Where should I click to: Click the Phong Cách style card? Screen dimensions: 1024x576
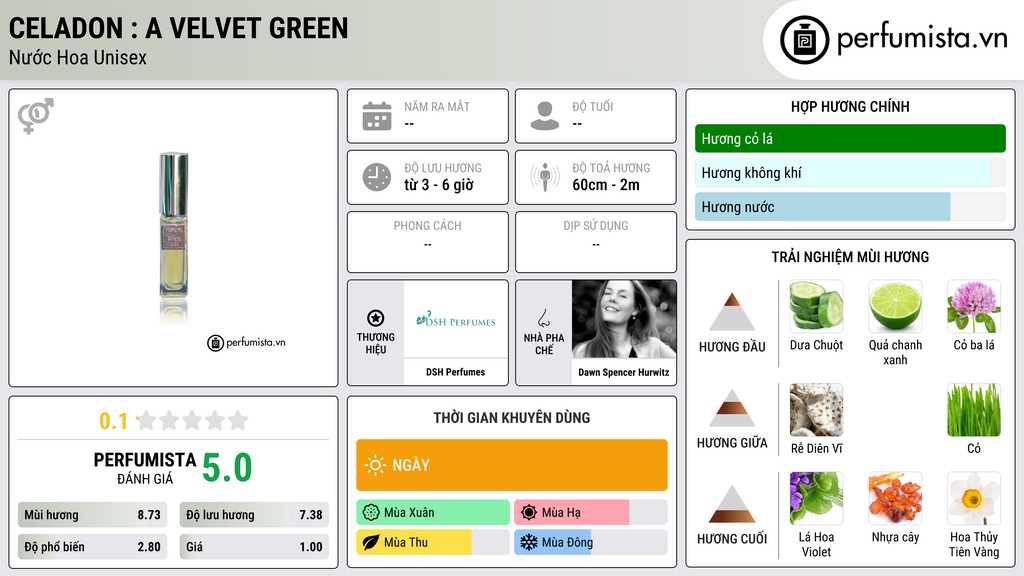pos(428,242)
